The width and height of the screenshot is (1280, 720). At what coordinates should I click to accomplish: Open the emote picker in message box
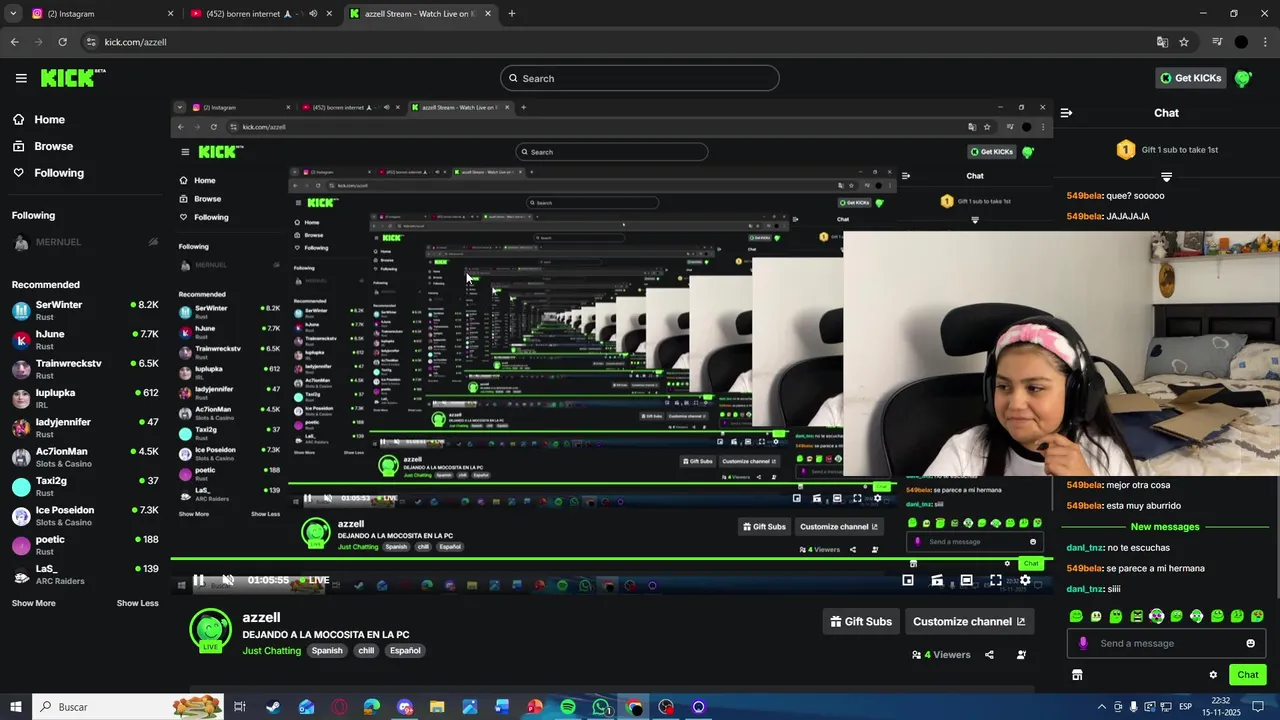[x=1250, y=643]
